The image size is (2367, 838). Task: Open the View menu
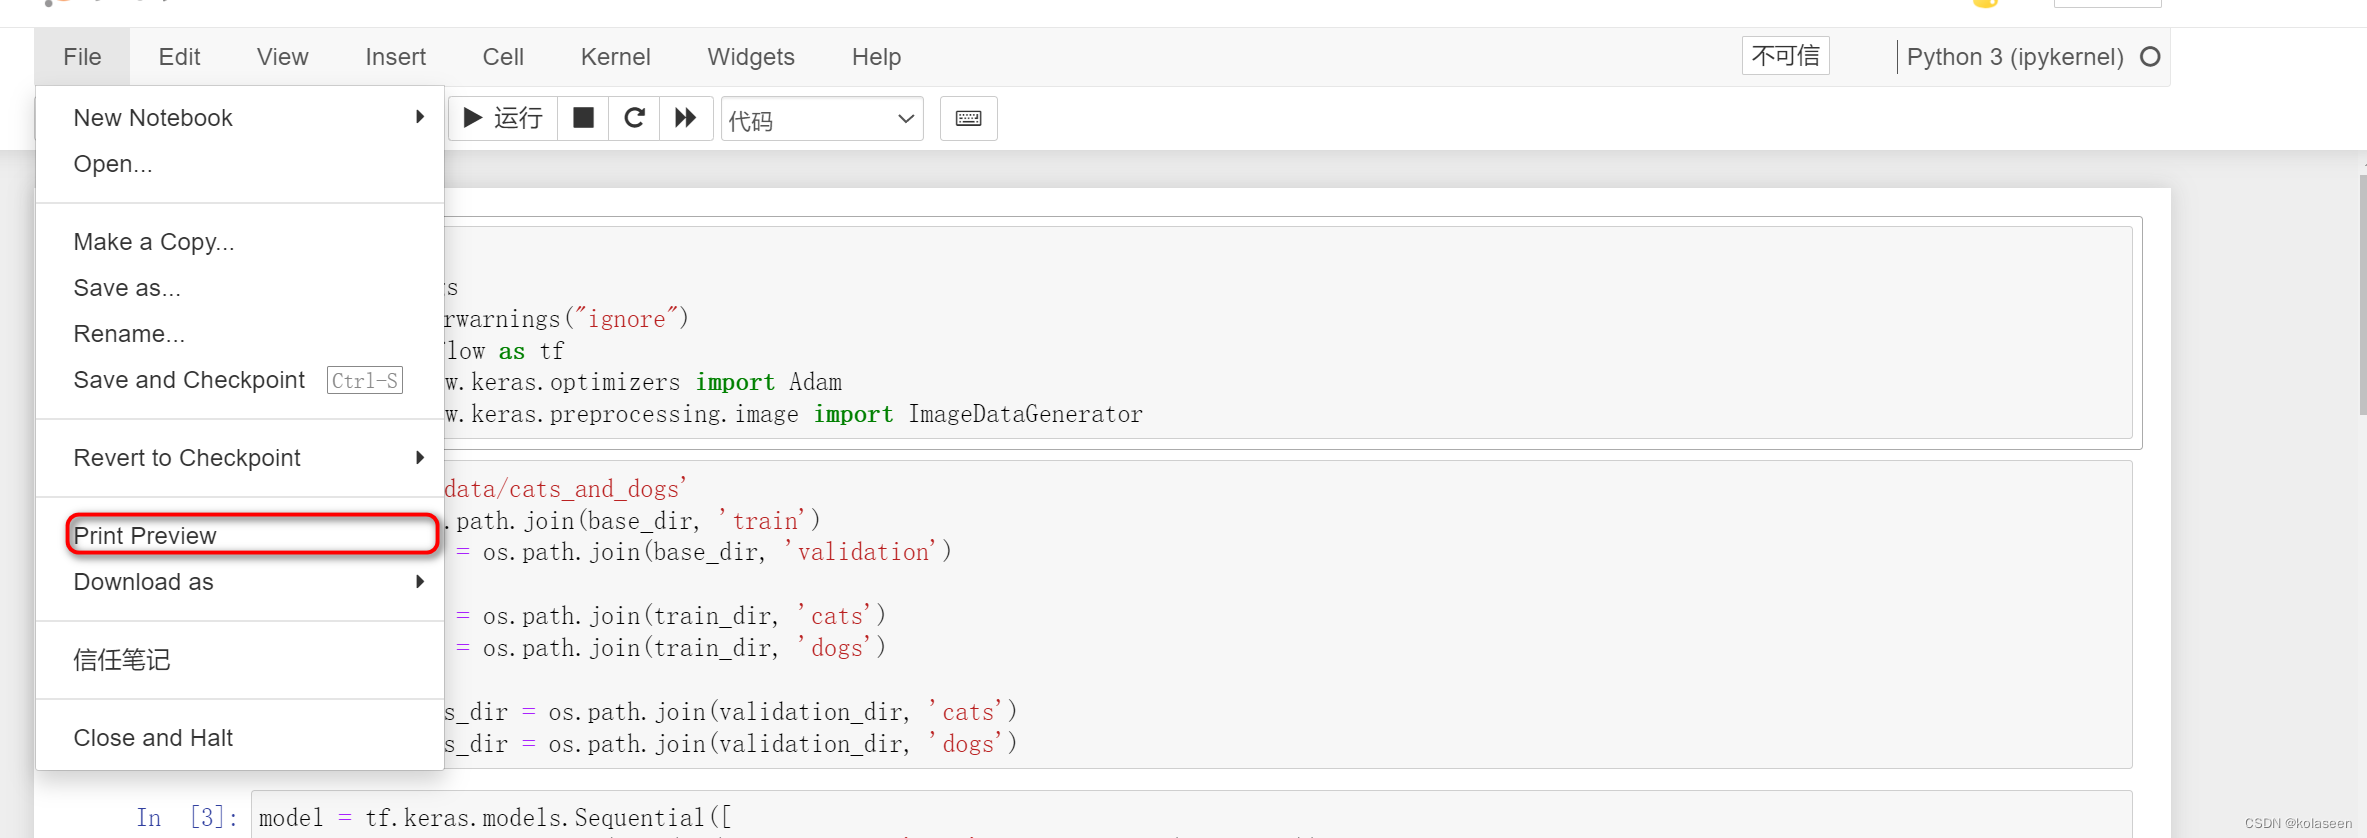(x=282, y=57)
